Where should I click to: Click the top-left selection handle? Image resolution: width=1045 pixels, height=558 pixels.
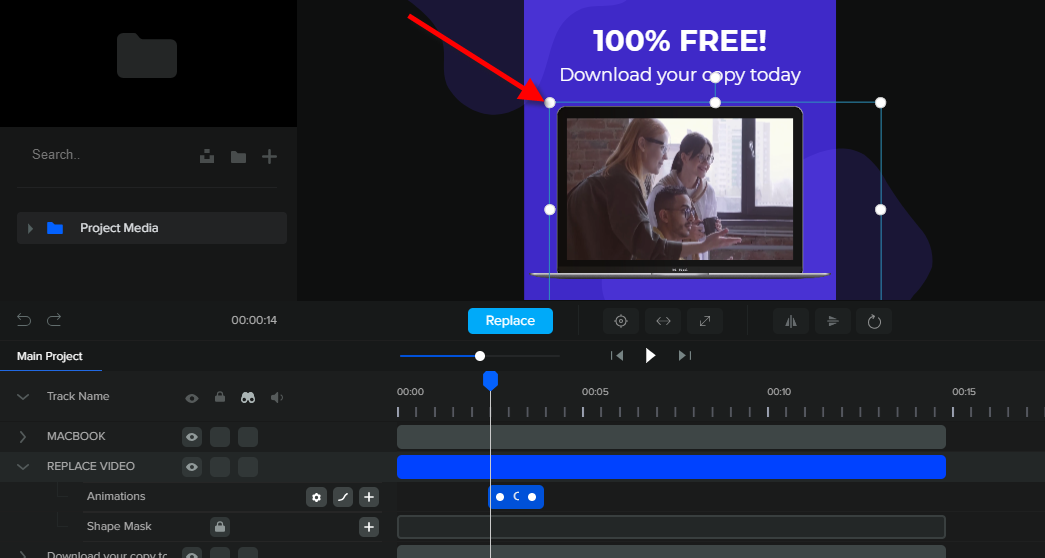click(x=550, y=103)
